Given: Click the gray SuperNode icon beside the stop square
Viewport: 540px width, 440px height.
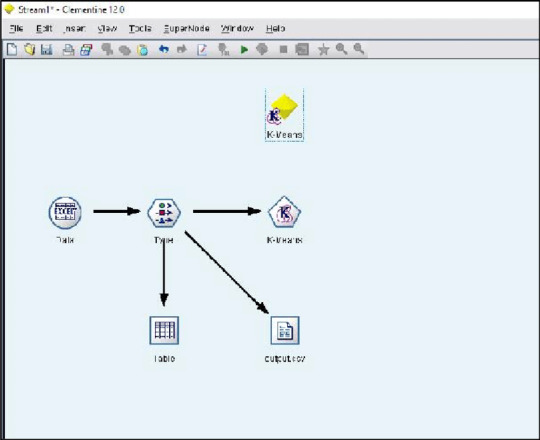Looking at the screenshot, I should click(x=302, y=50).
